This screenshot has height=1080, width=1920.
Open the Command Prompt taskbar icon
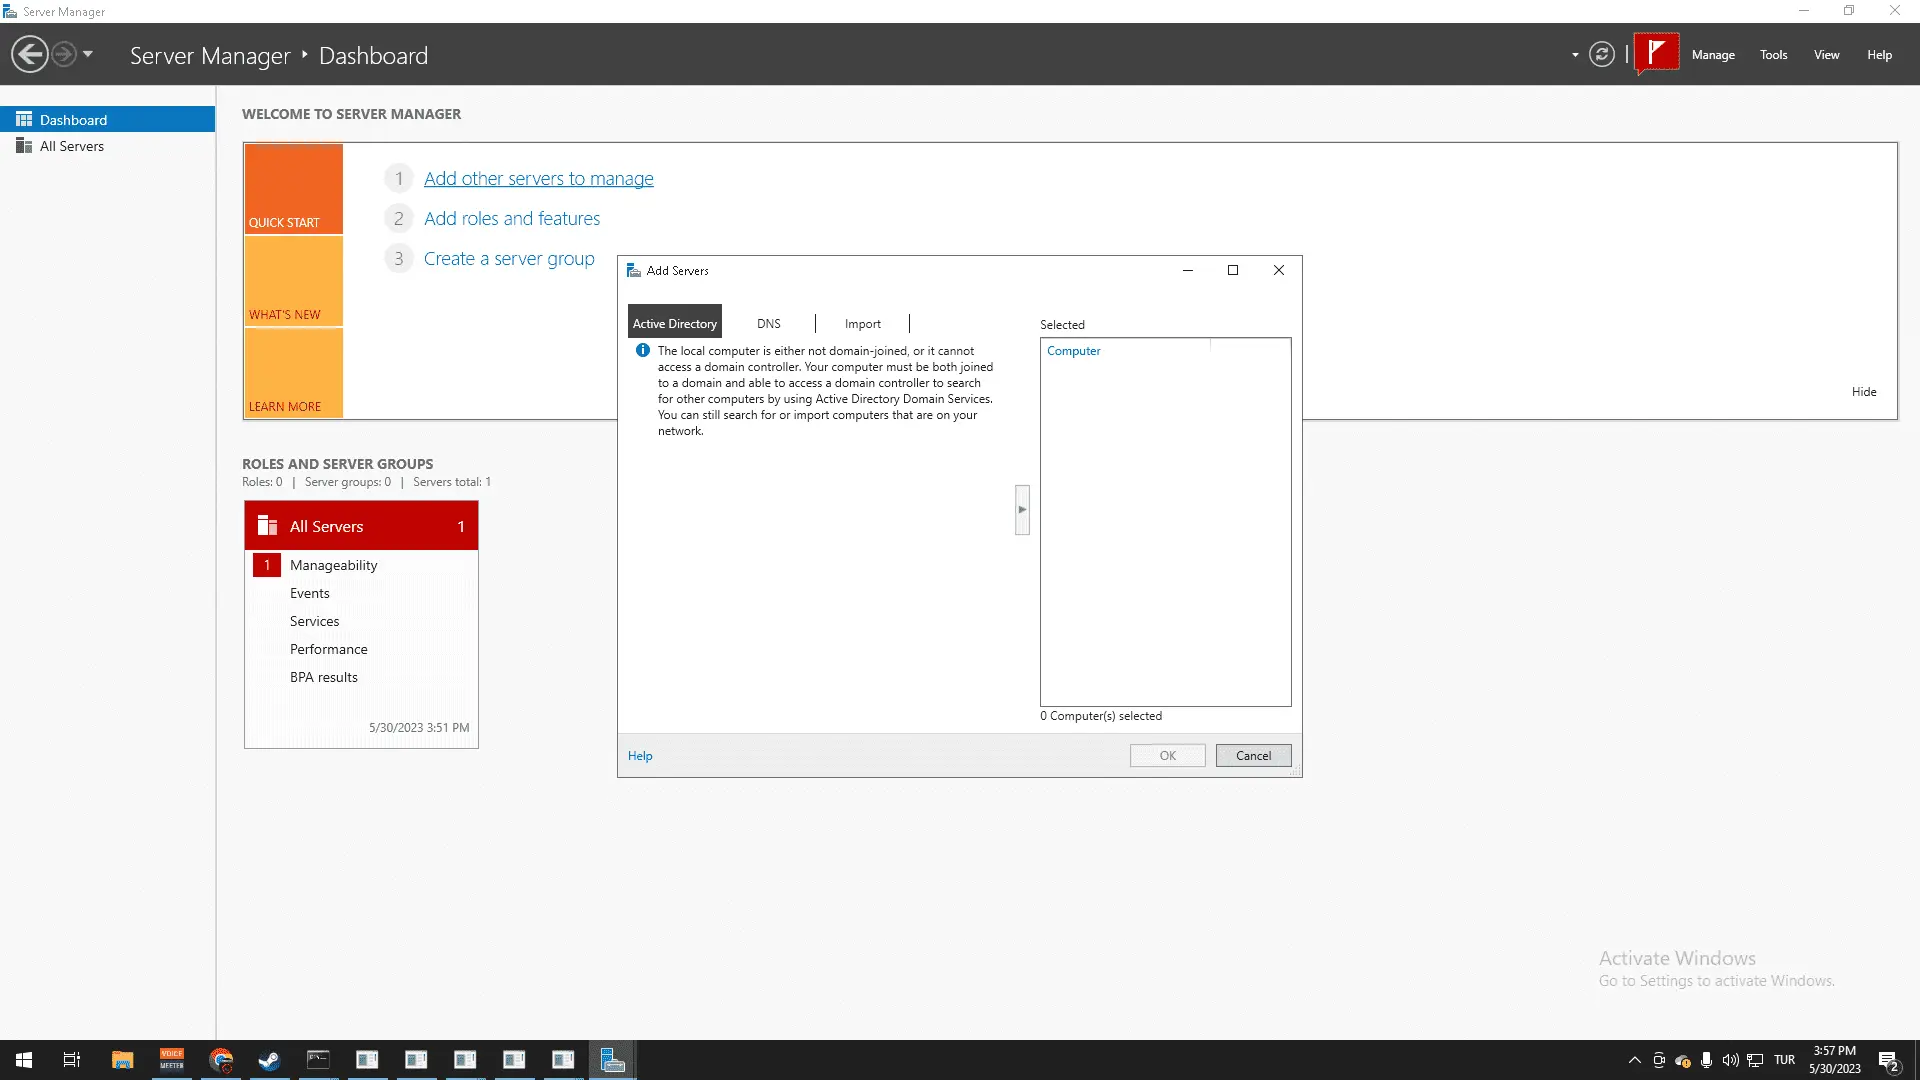[x=318, y=1060]
